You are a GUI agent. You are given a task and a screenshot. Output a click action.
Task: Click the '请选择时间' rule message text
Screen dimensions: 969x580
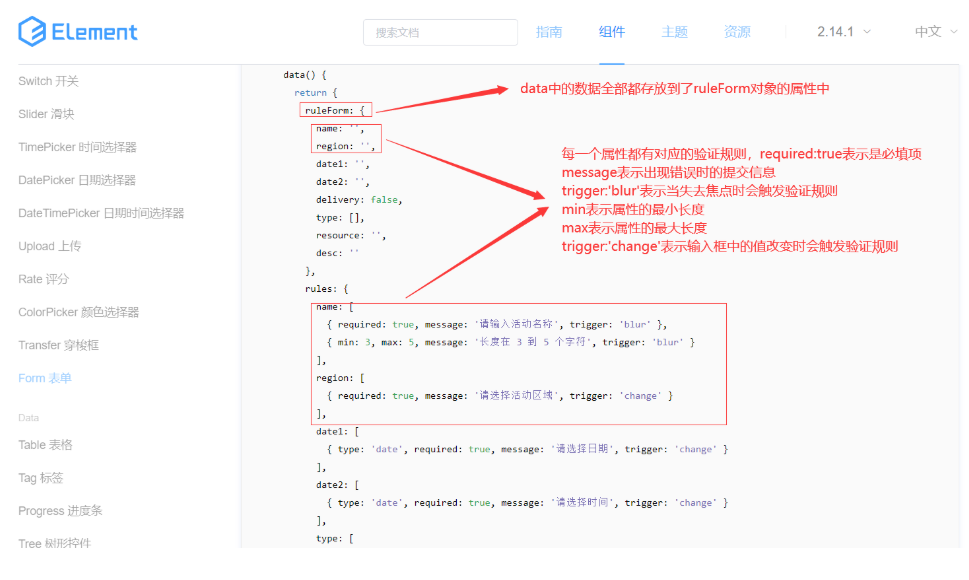(583, 503)
